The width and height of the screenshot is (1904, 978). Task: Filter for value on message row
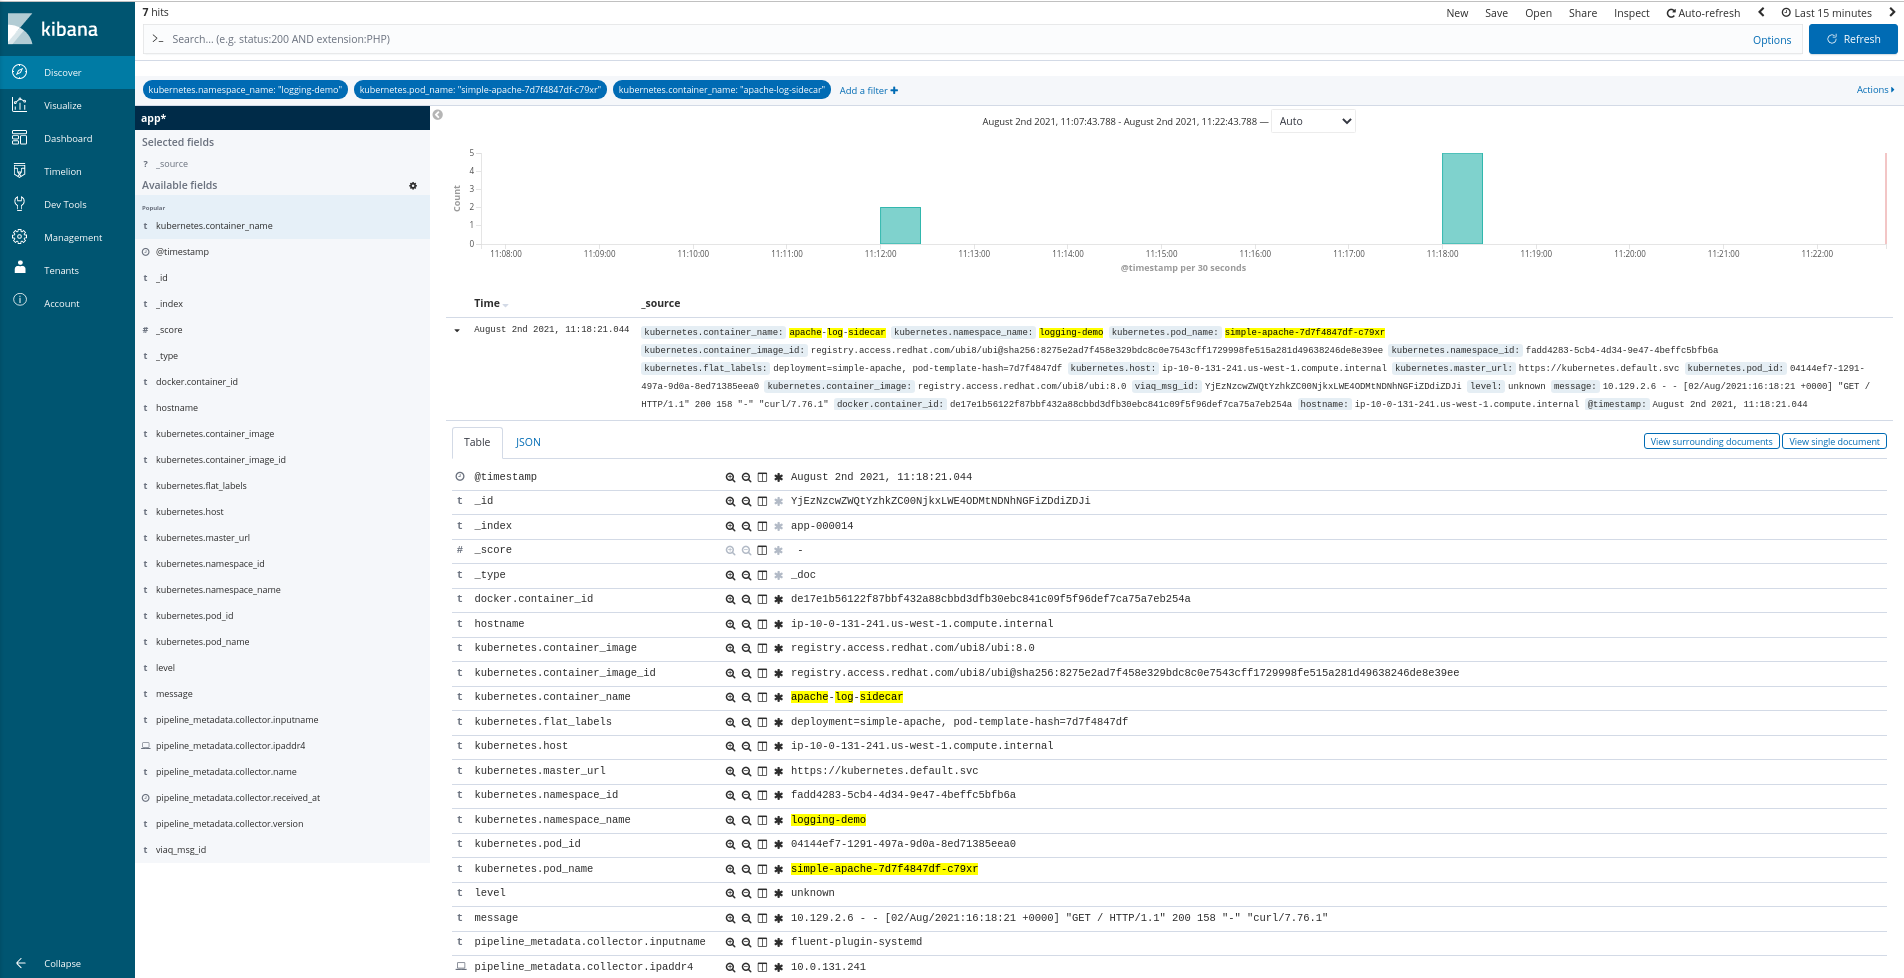click(730, 918)
